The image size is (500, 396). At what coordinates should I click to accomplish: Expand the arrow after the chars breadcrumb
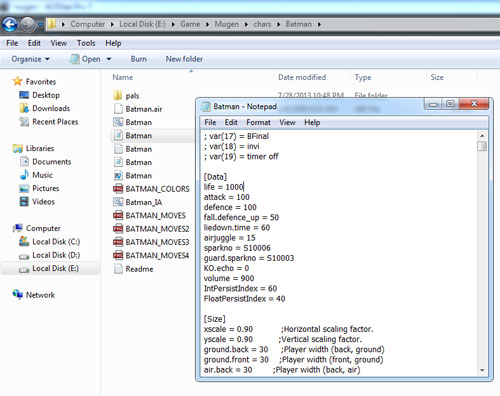(x=279, y=24)
